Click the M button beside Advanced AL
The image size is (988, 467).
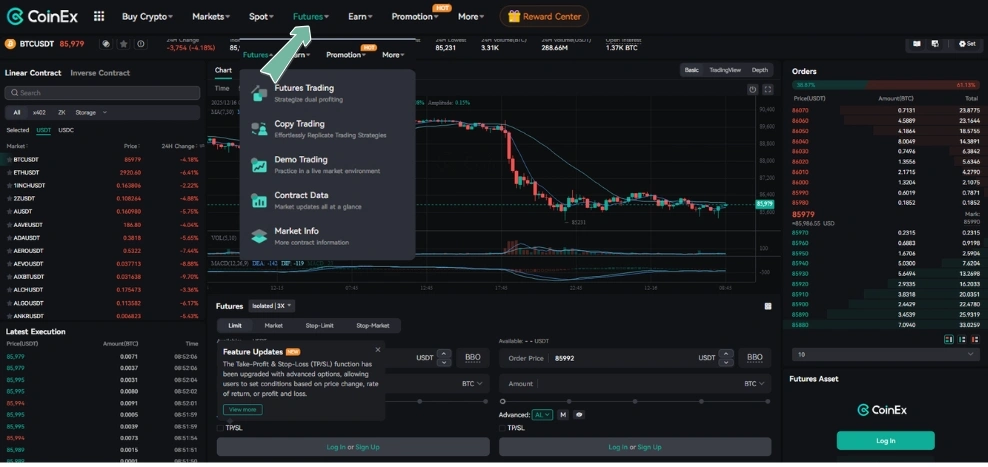(563, 415)
